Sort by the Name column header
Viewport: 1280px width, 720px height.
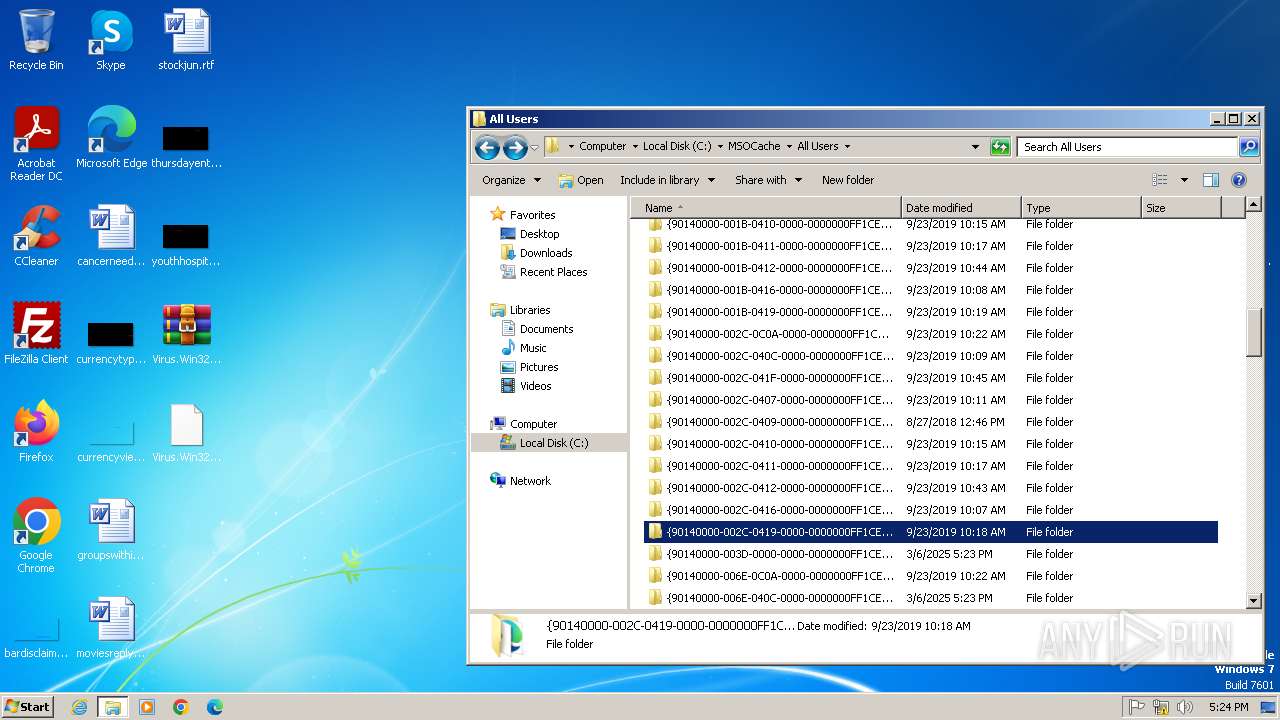[766, 208]
